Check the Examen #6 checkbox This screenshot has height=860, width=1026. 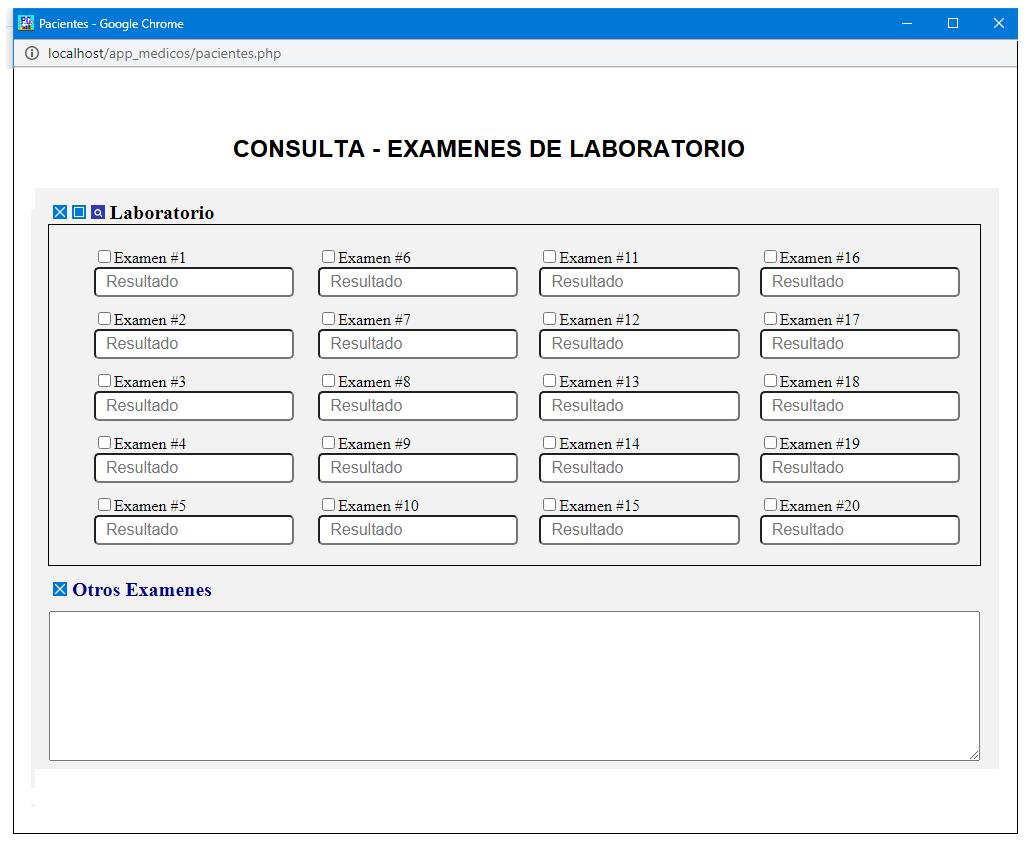[328, 257]
